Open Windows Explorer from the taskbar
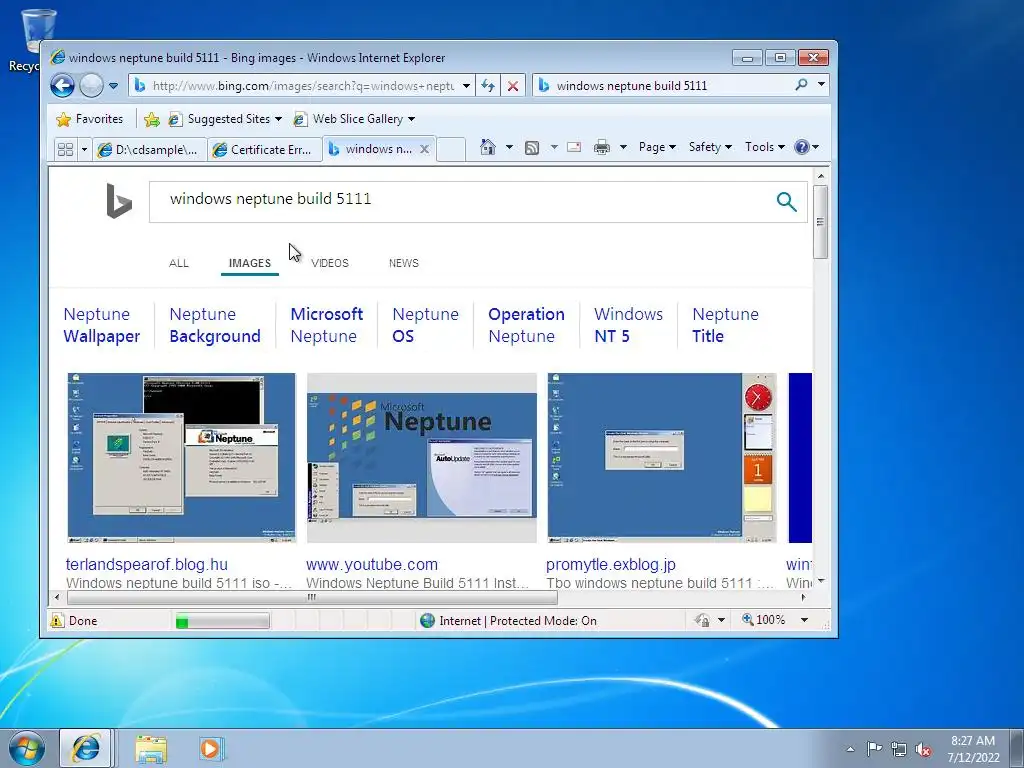This screenshot has height=768, width=1024. [x=151, y=749]
